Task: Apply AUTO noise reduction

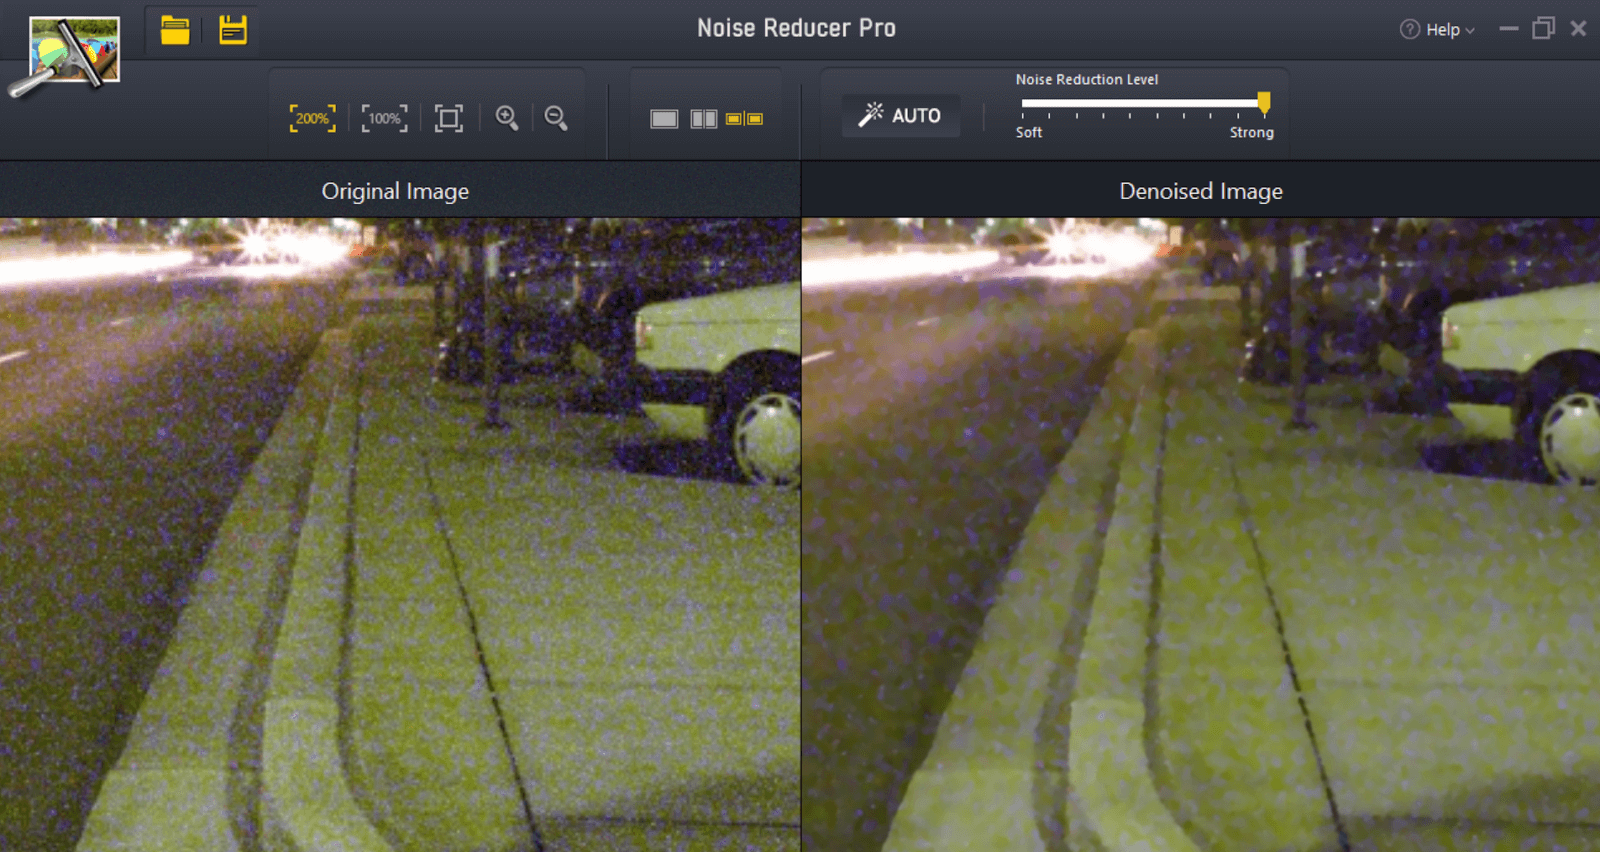Action: click(x=900, y=115)
